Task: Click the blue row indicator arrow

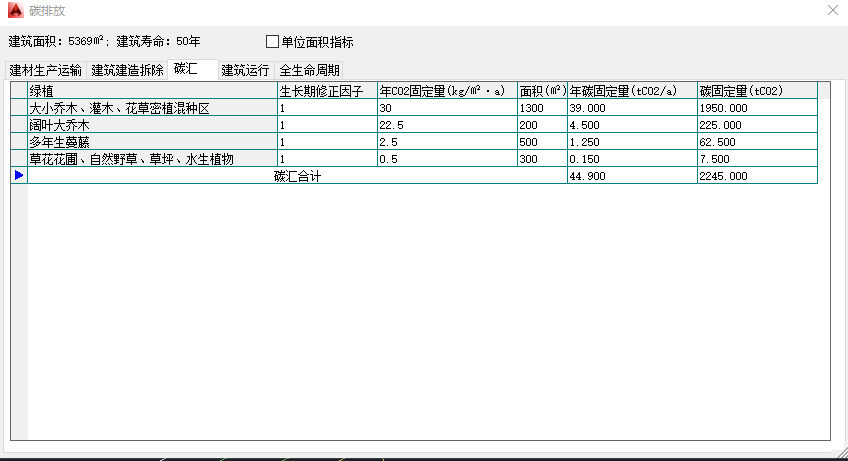Action: 19,175
